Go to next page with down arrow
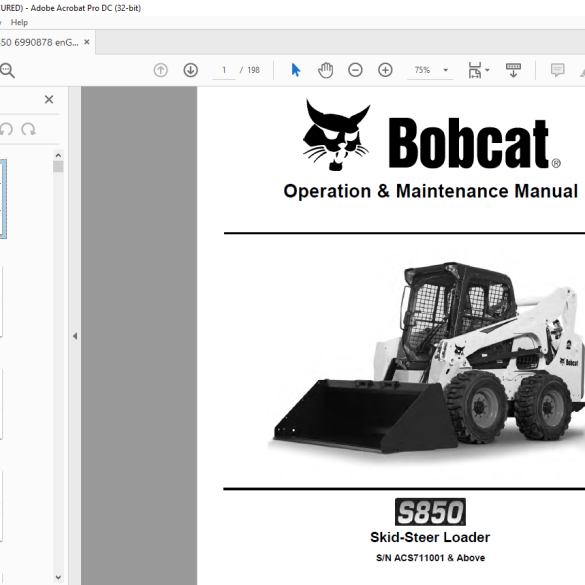Viewport: 585px width, 585px height. tap(191, 70)
